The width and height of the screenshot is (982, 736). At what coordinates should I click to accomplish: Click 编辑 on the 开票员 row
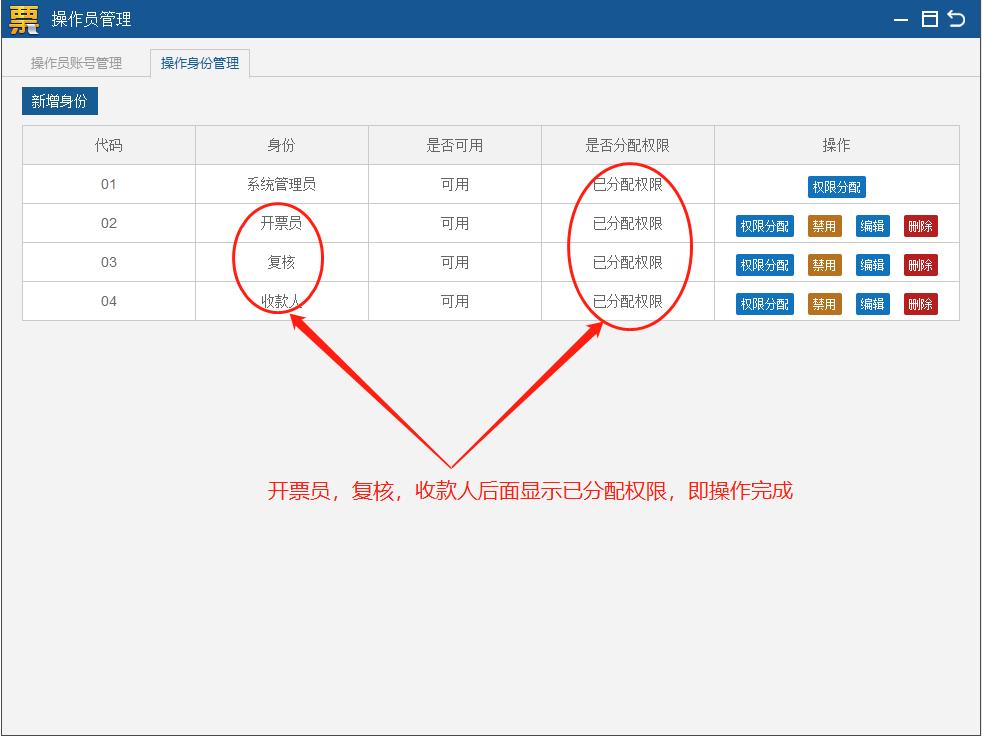point(871,225)
